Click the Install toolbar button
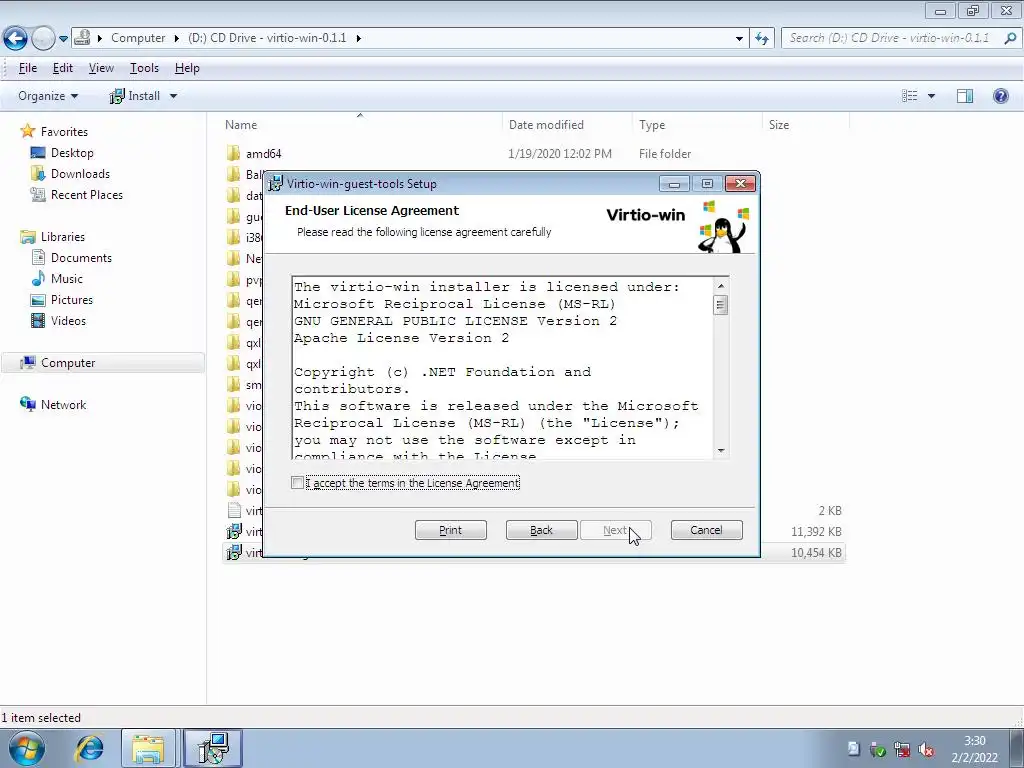The height and width of the screenshot is (768, 1024). pyautogui.click(x=135, y=96)
